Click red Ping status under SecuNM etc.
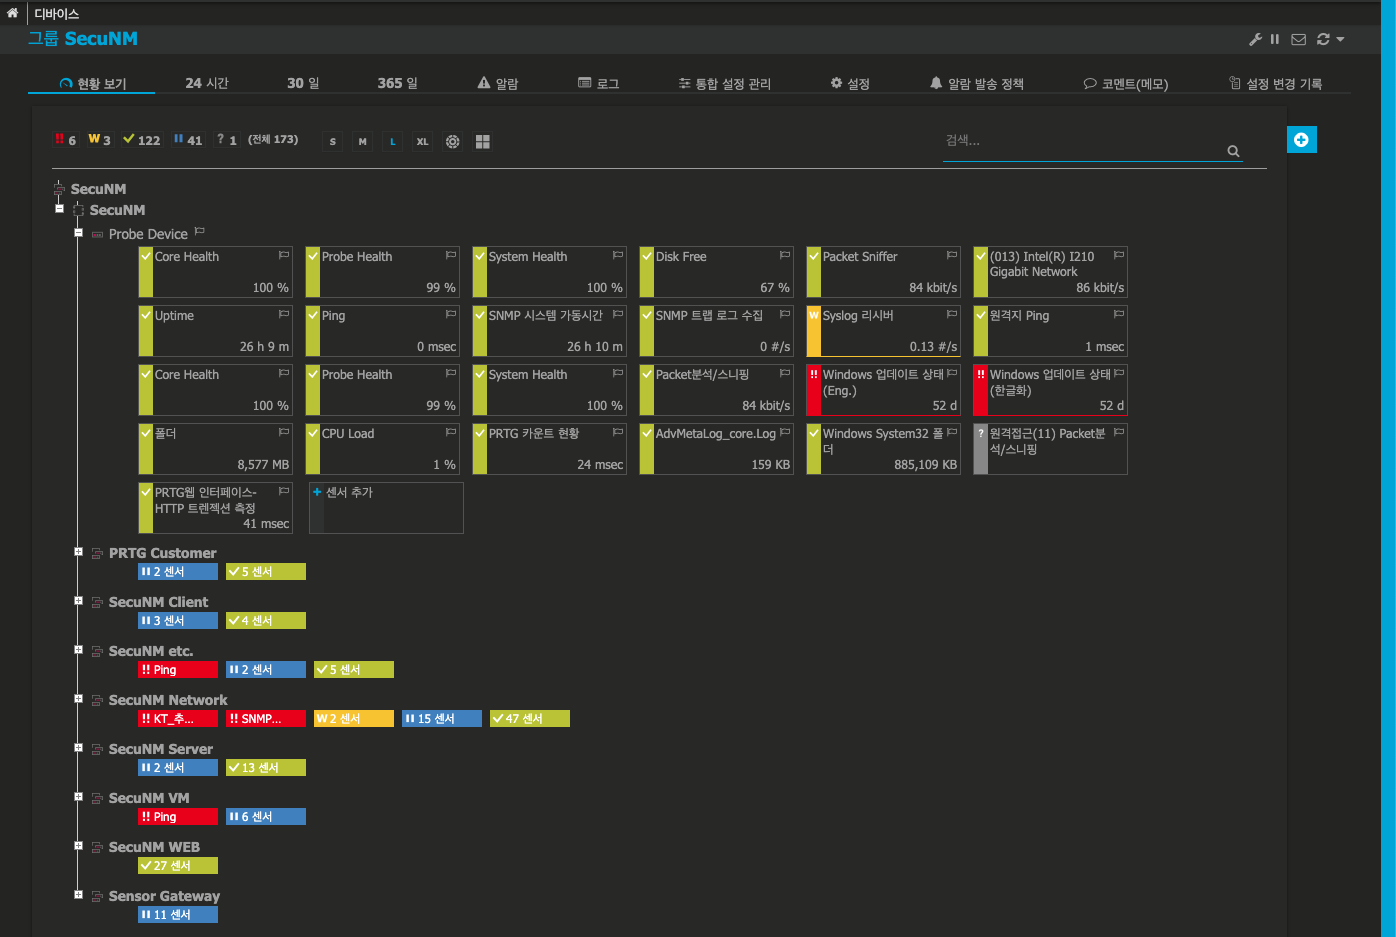Image resolution: width=1396 pixels, height=937 pixels. coord(178,670)
